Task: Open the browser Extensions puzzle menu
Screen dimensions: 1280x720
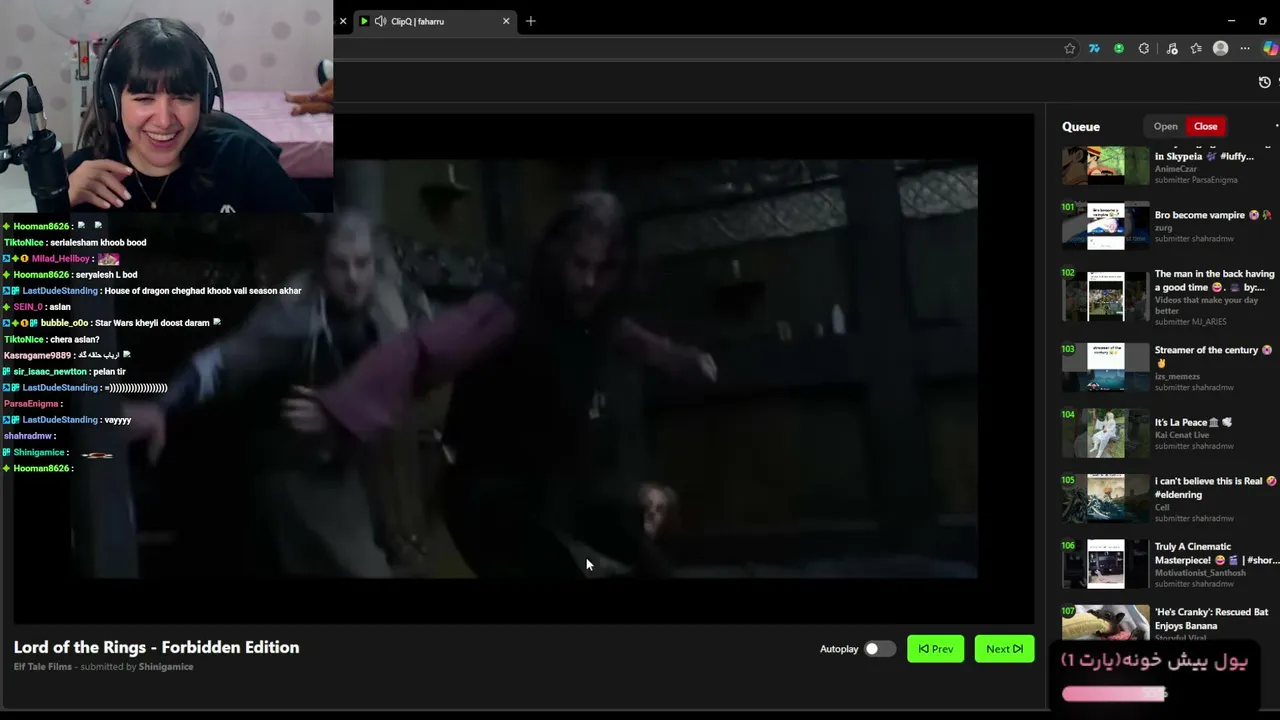Action: pyautogui.click(x=1144, y=48)
